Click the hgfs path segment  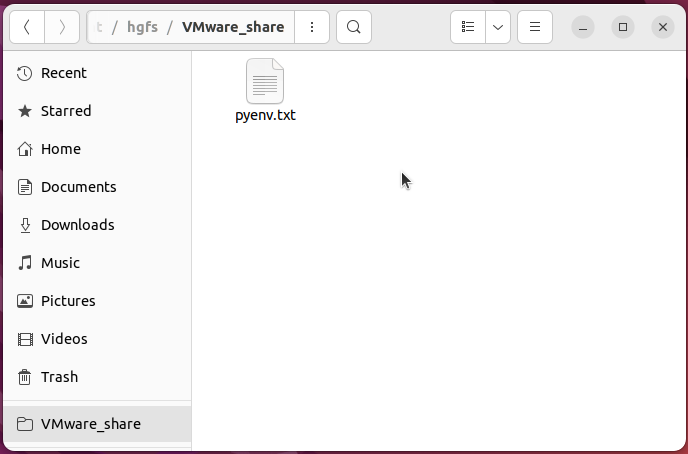pyautogui.click(x=142, y=27)
